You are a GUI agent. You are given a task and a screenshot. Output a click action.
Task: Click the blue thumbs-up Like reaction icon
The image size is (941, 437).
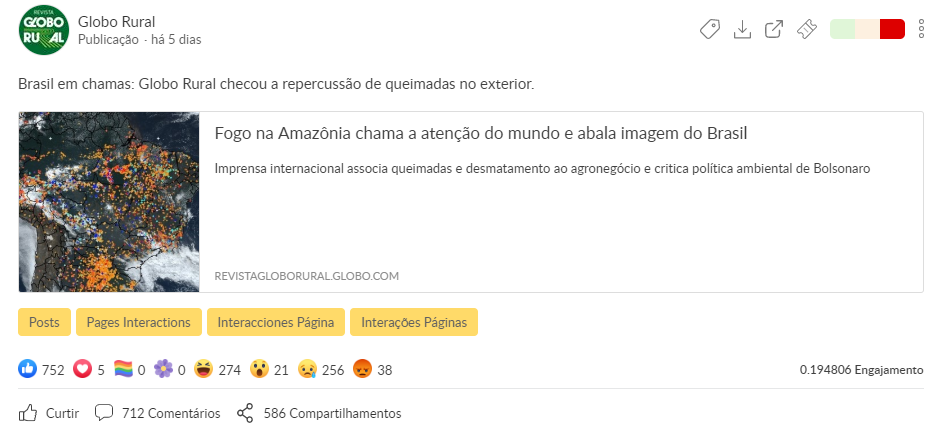click(x=28, y=370)
